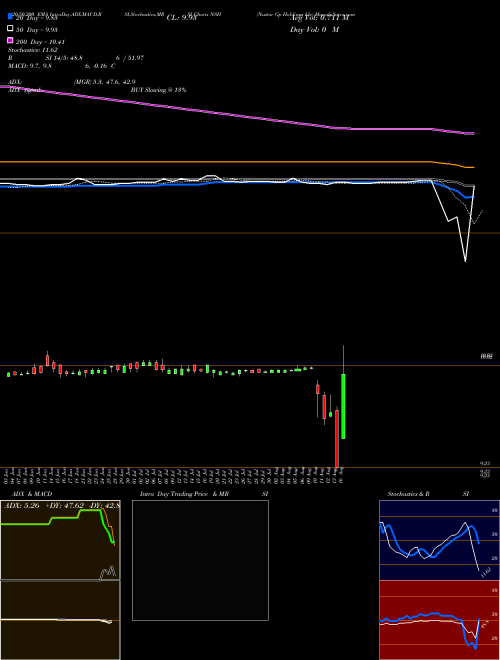Click the 'Stochastics & R' panel title

click(x=408, y=494)
